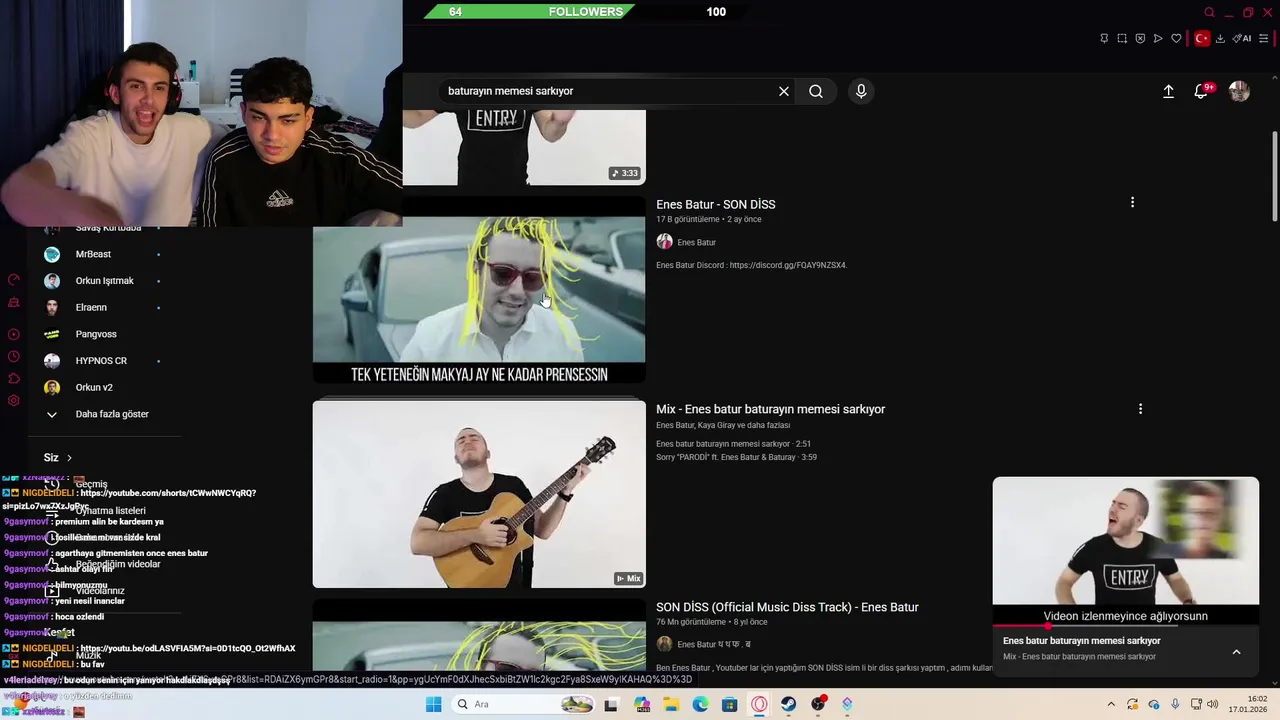The height and width of the screenshot is (720, 1280).
Task: Open the Opera GX taskbar icon
Action: 759,704
